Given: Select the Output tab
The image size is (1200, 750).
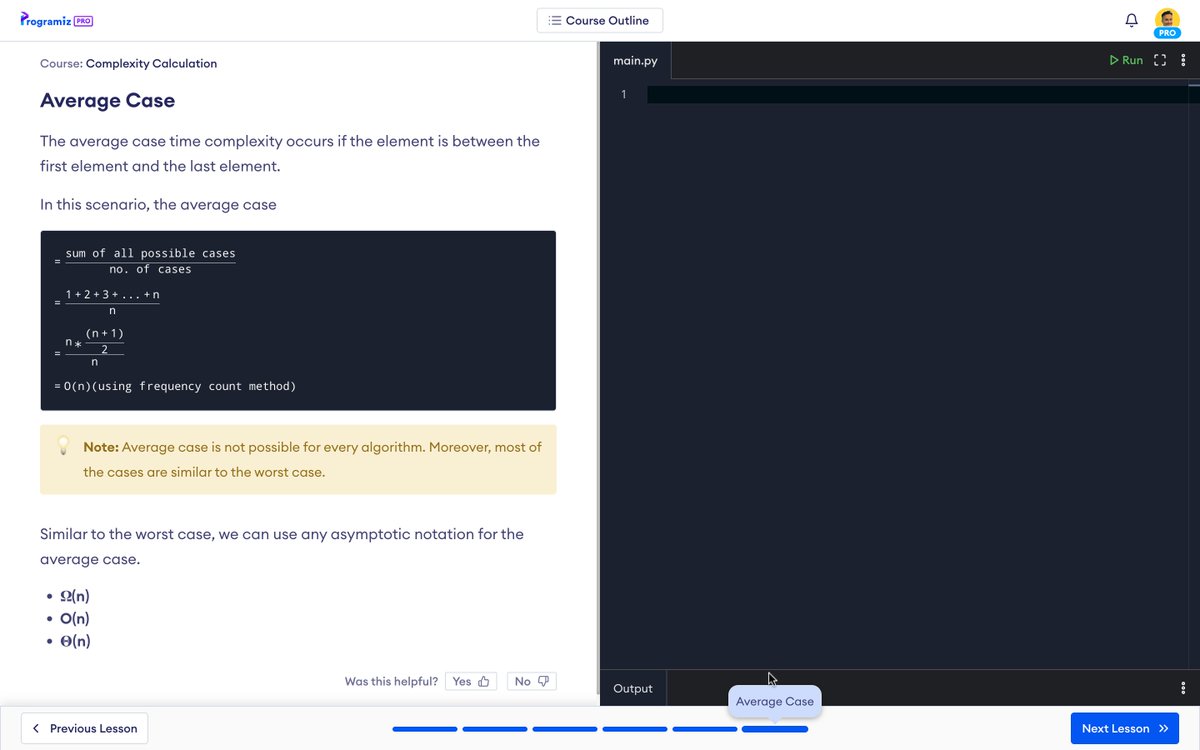Looking at the screenshot, I should [x=633, y=688].
